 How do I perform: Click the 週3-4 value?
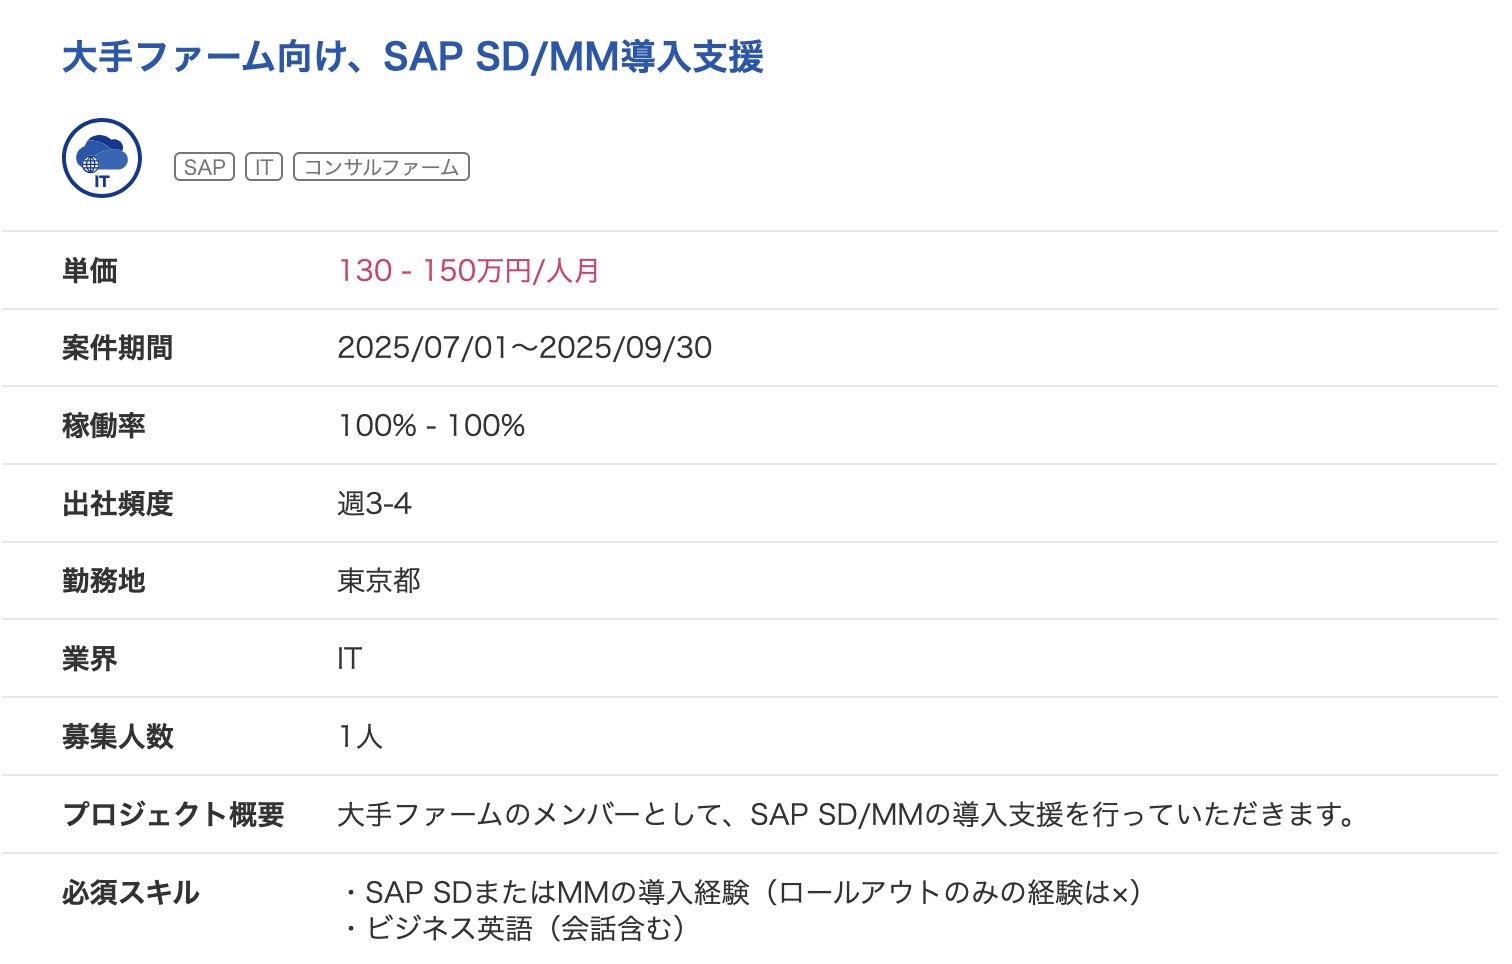point(374,503)
